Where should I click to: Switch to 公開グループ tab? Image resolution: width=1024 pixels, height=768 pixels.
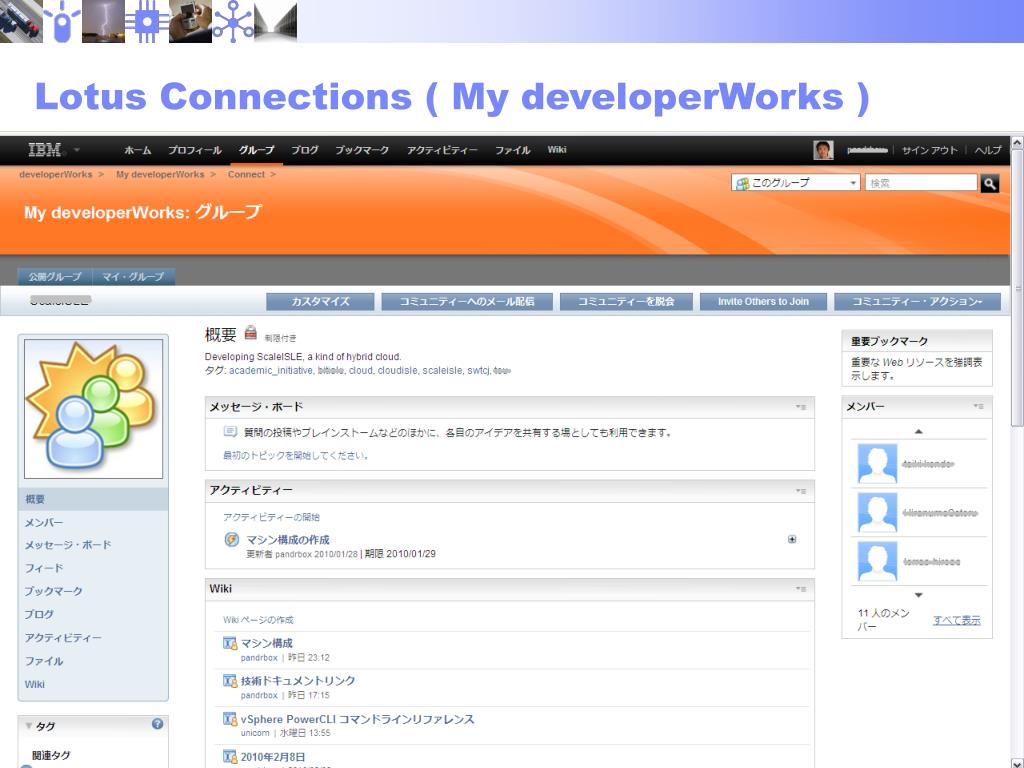coord(55,277)
